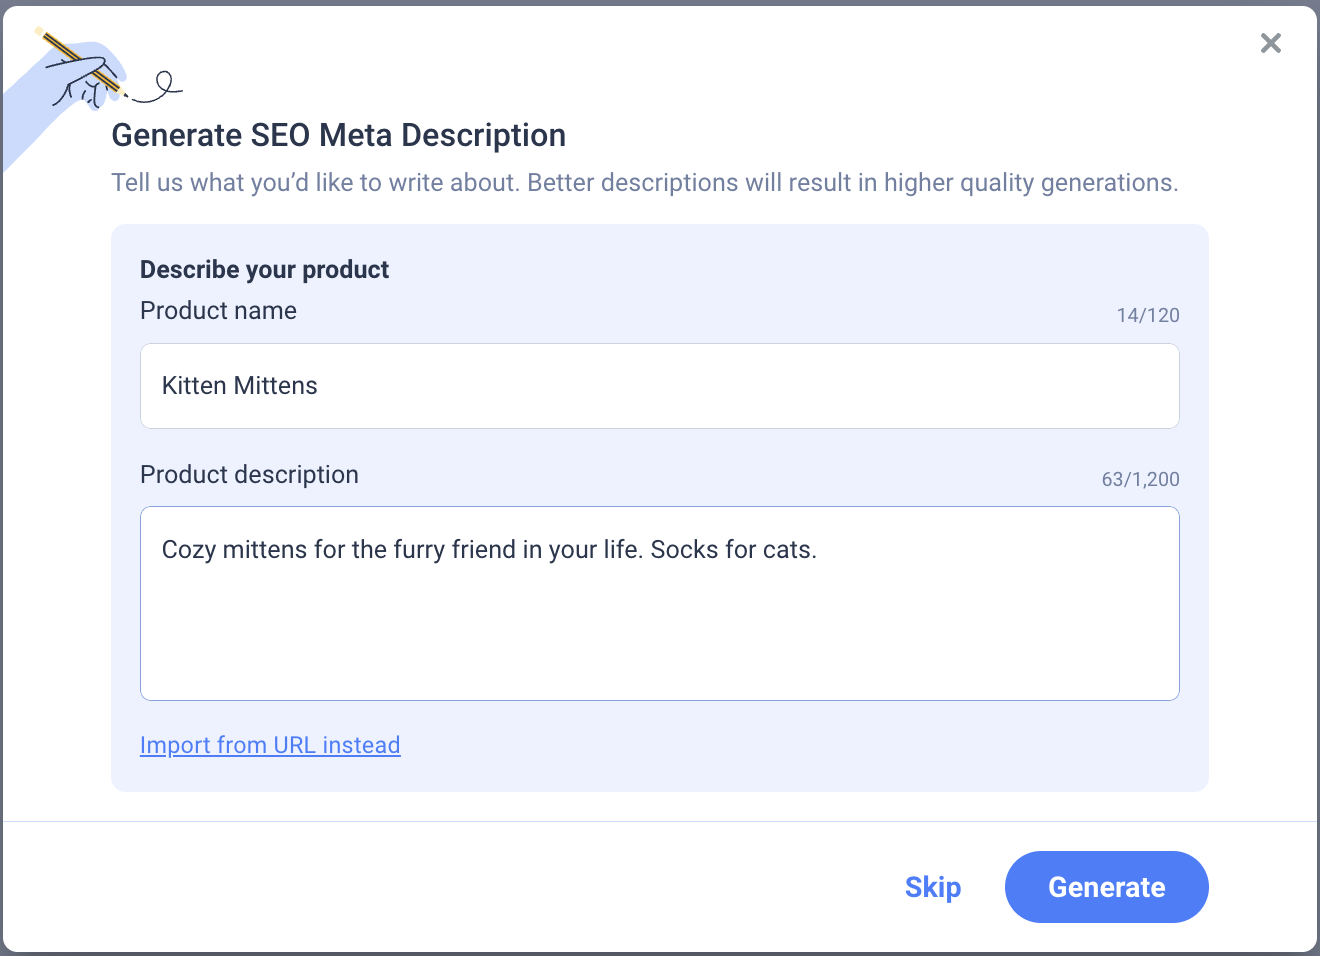The image size is (1320, 956).
Task: Click the 14/120 character counter
Action: tap(1147, 315)
